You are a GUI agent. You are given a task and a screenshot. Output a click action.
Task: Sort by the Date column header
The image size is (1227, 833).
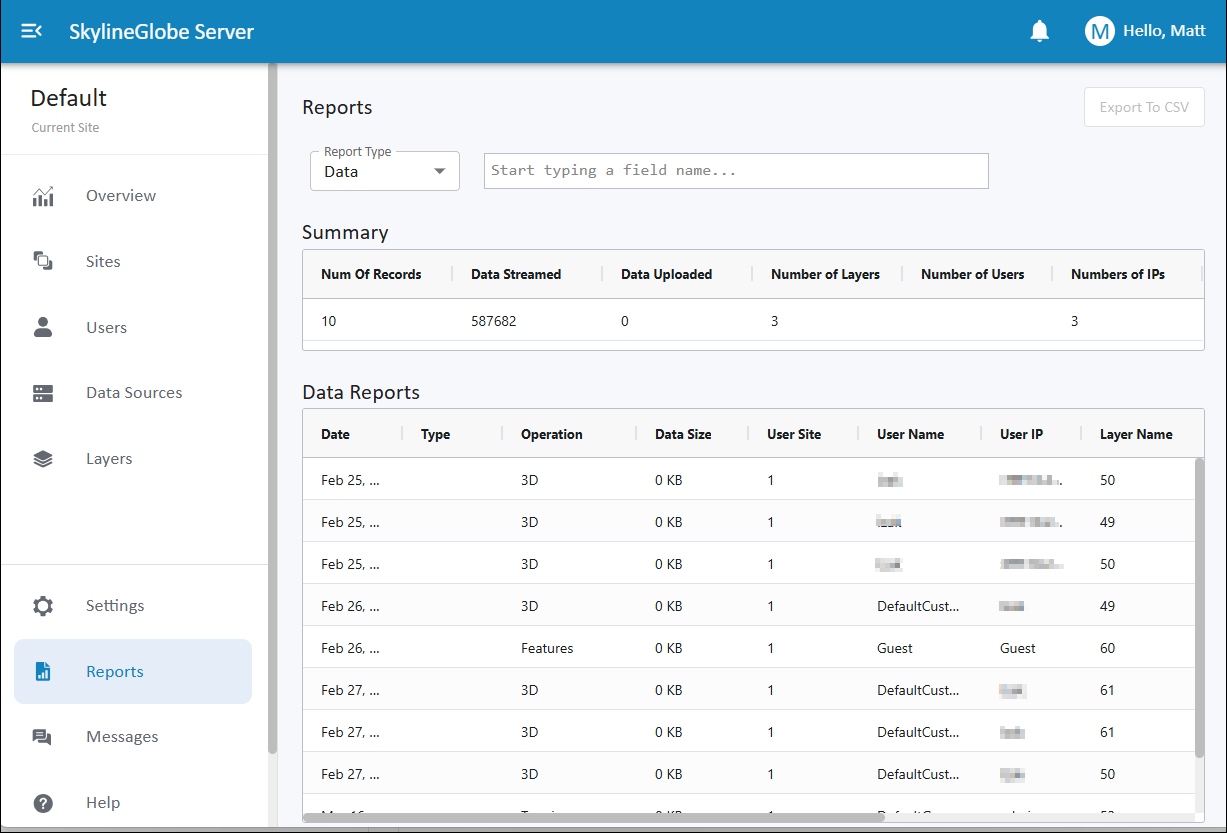point(336,434)
